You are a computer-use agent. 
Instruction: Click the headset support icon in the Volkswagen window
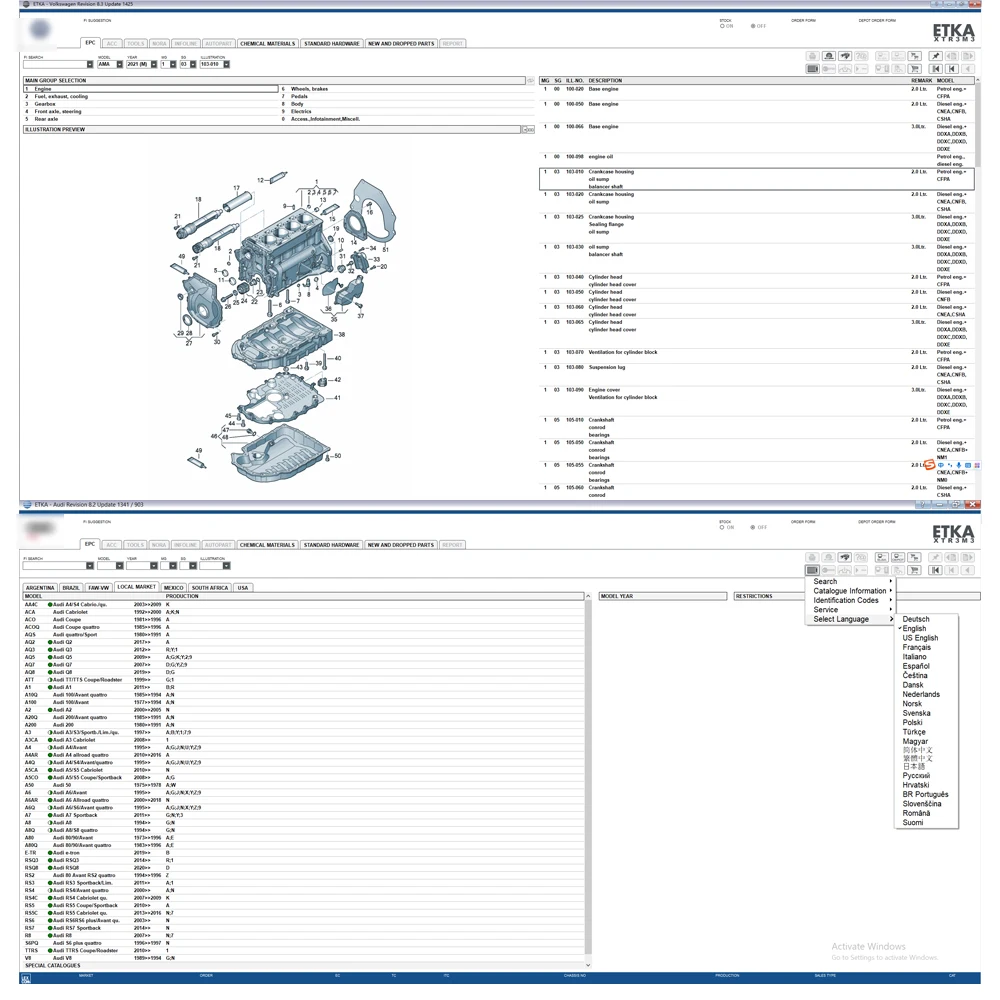tap(828, 56)
